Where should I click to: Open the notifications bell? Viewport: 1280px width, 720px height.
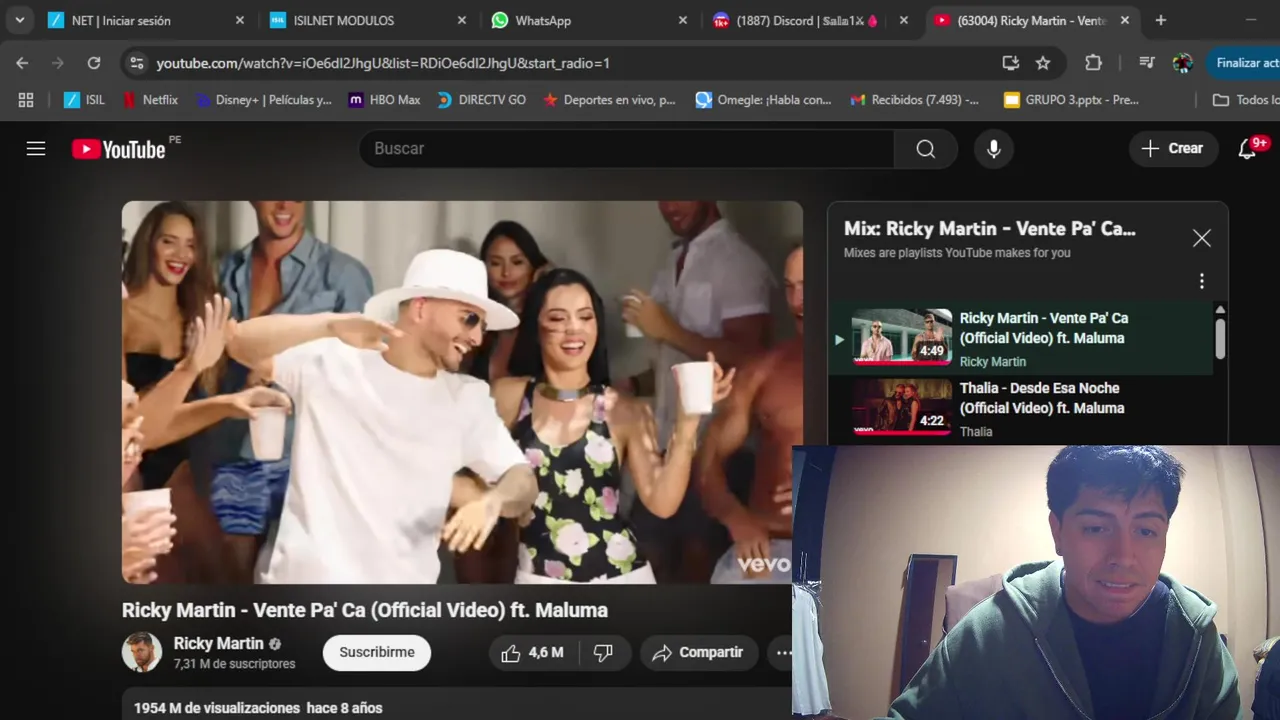click(x=1247, y=149)
